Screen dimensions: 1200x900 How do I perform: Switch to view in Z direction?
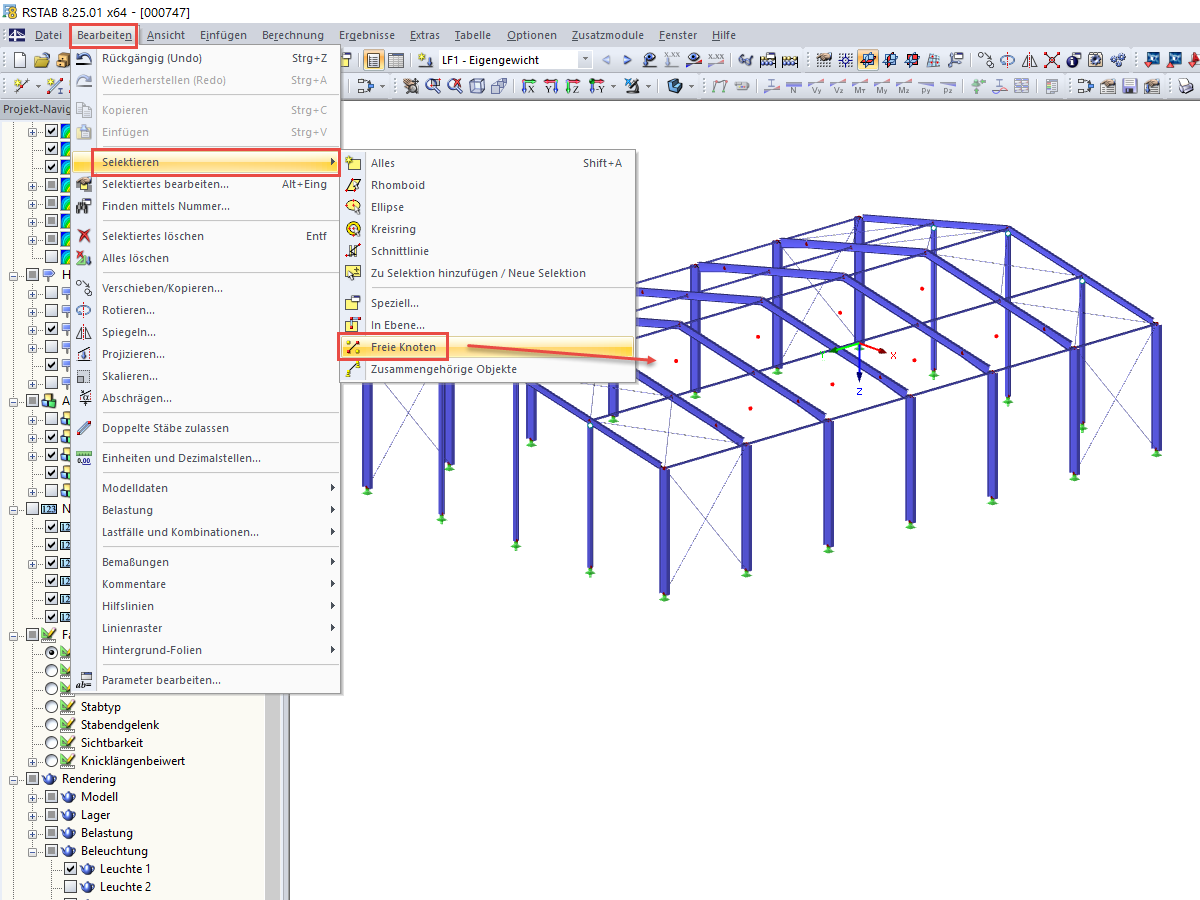pyautogui.click(x=573, y=87)
